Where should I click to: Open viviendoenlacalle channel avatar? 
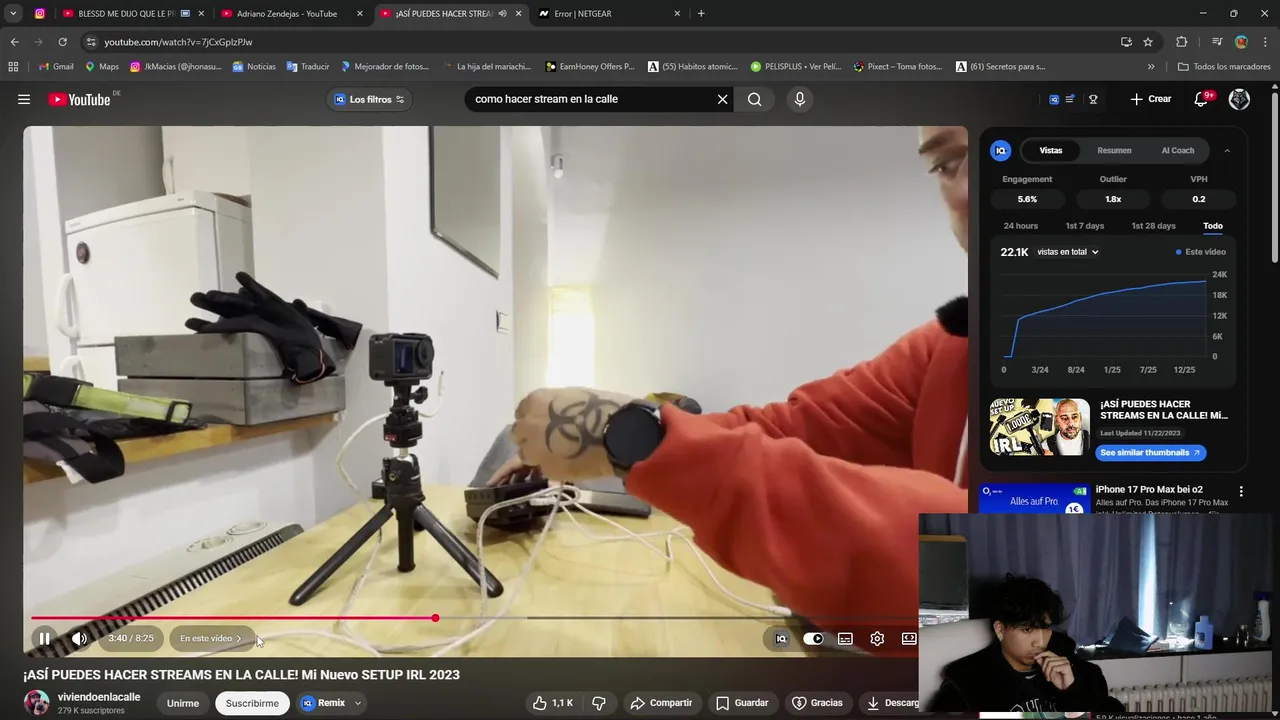coord(37,703)
